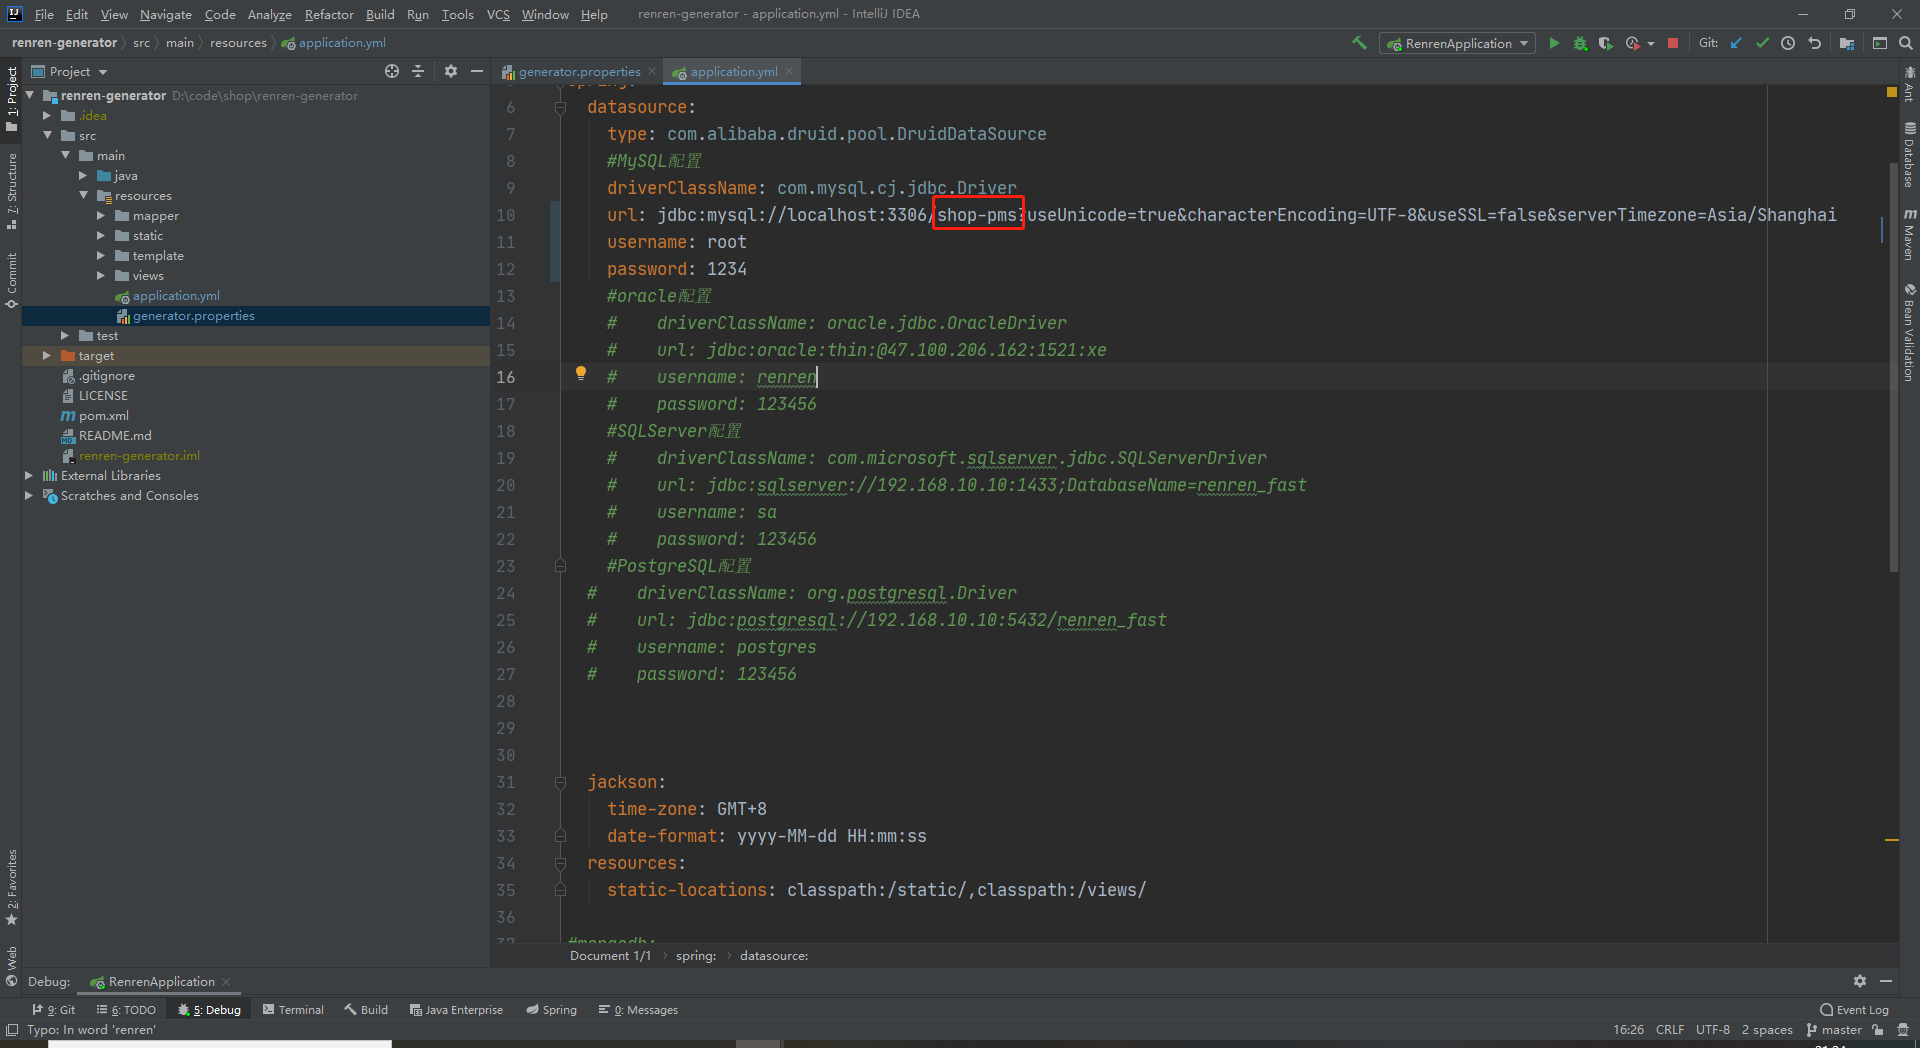Image resolution: width=1920 pixels, height=1048 pixels.
Task: Open the Structure side panel
Action: [12, 190]
